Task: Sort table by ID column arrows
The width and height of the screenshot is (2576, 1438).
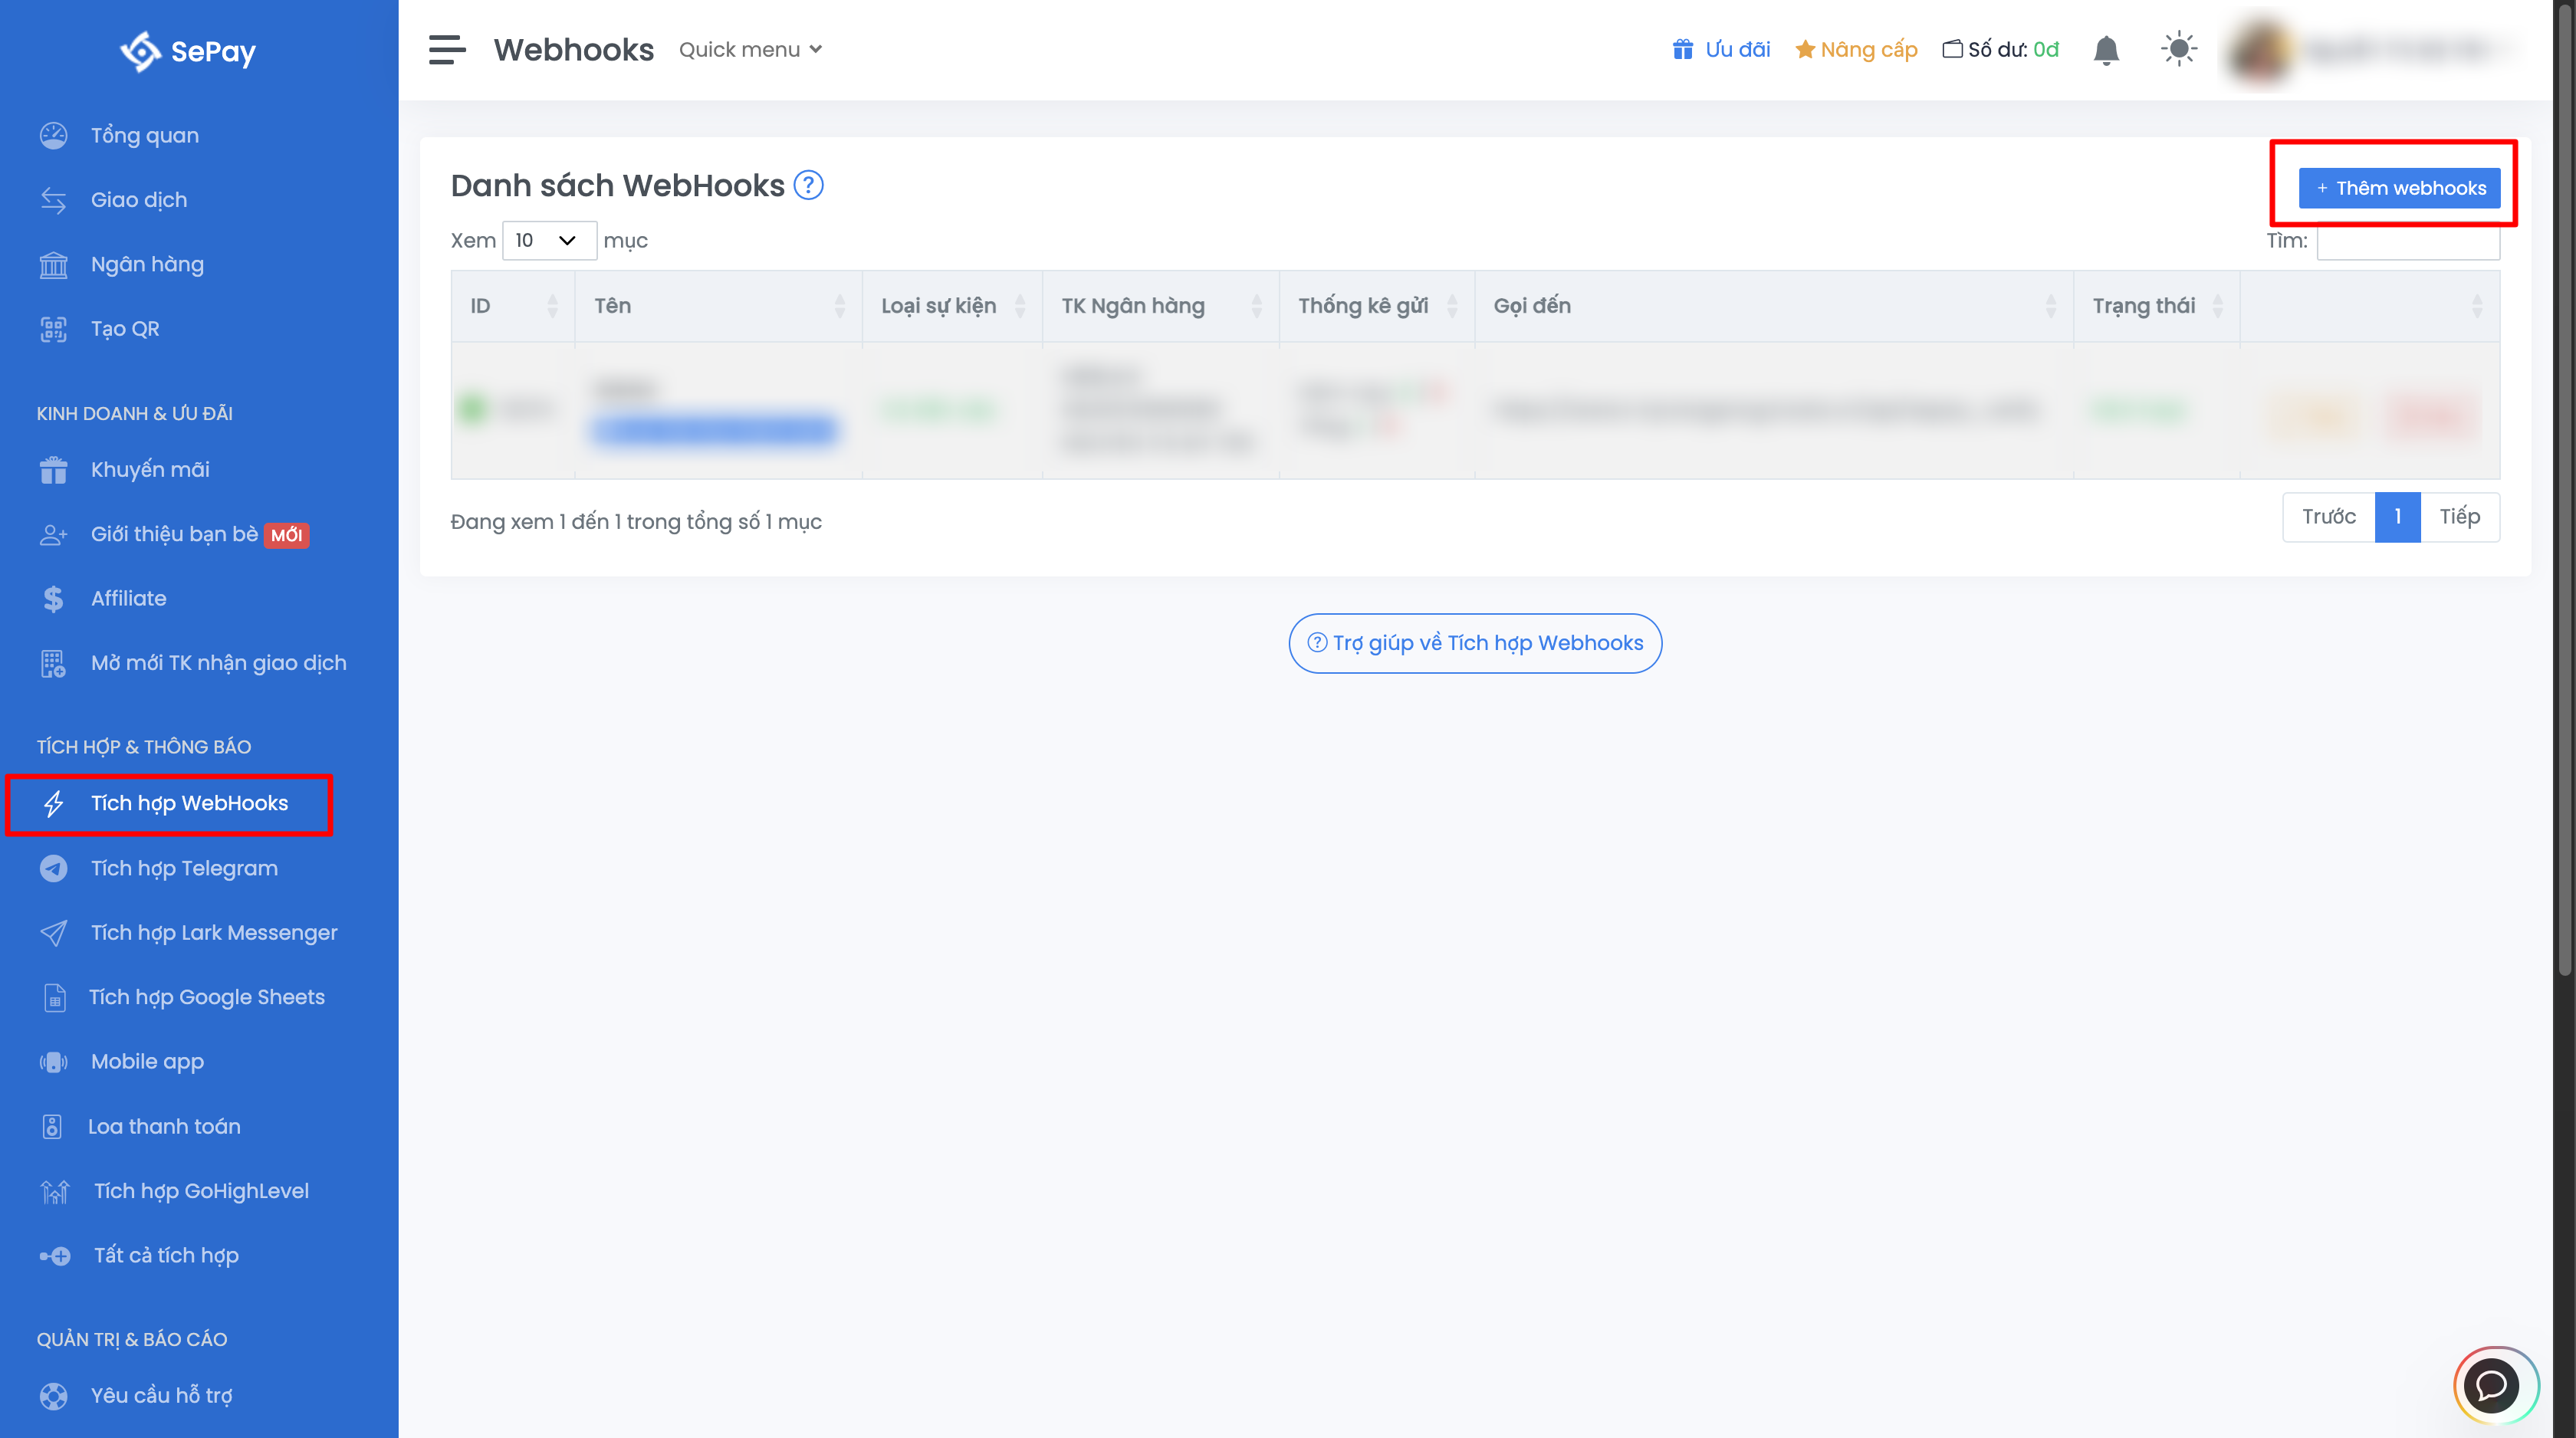Action: (552, 306)
